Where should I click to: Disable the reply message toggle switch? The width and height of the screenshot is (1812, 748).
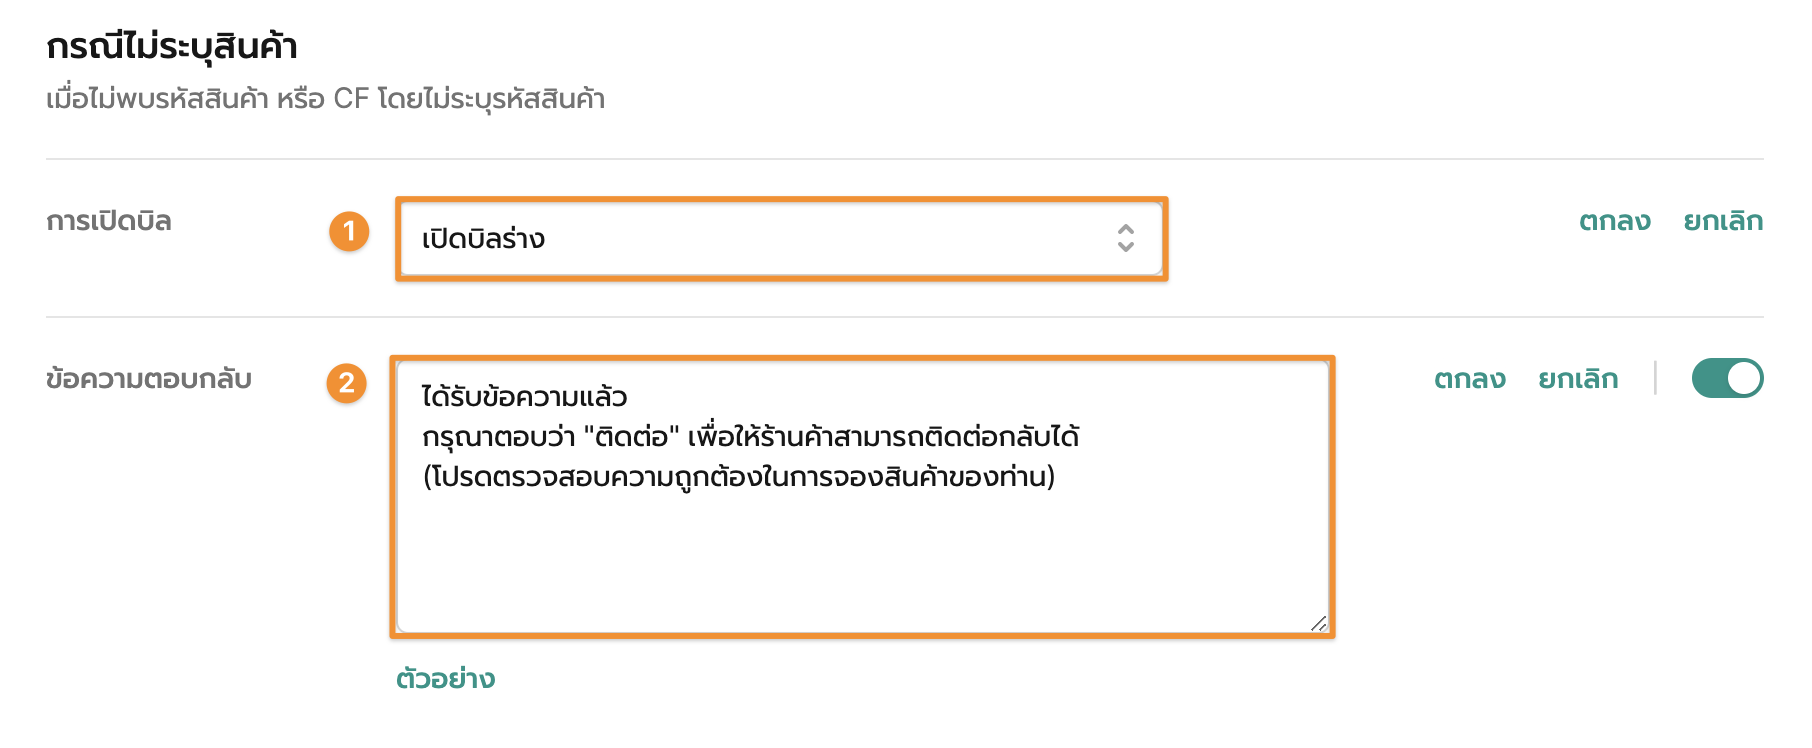[1727, 378]
